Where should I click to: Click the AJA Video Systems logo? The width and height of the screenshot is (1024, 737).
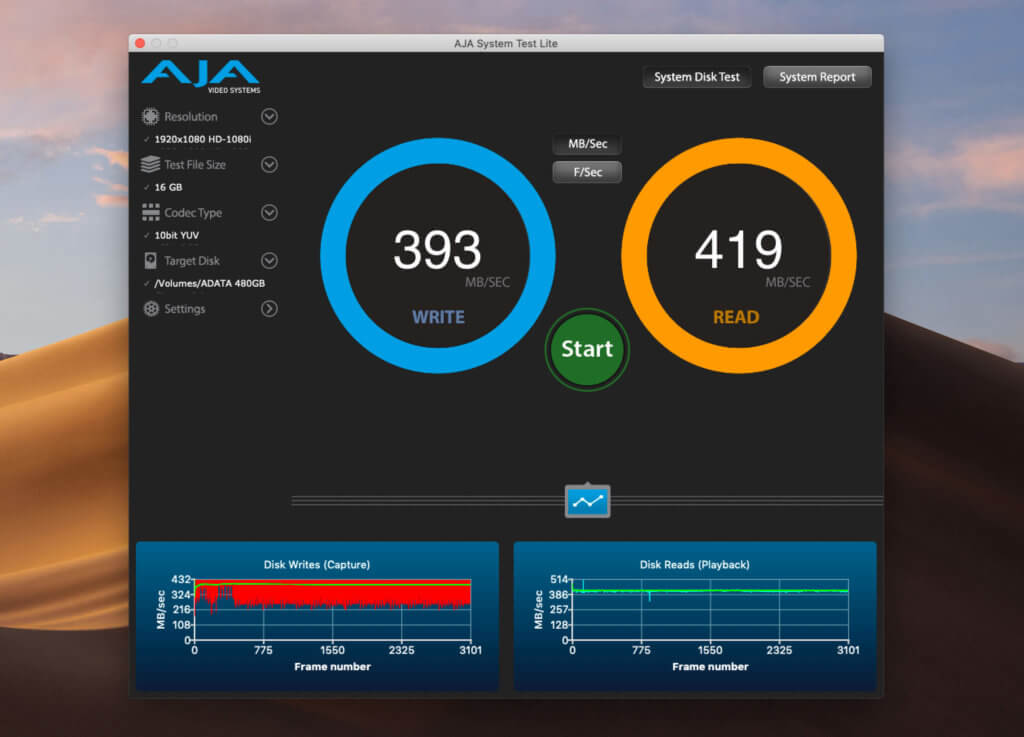pyautogui.click(x=202, y=75)
